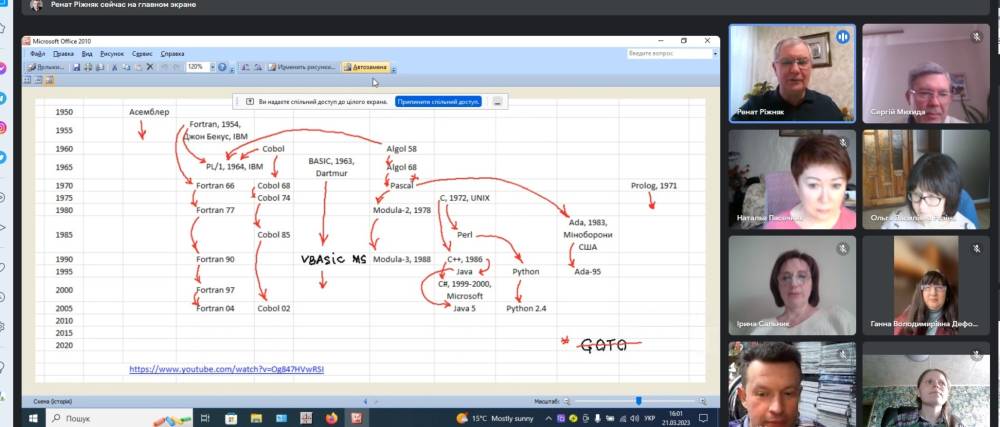This screenshot has height=427, width=1000.
Task: Open the YouTube link in the sheet
Action: (227, 369)
